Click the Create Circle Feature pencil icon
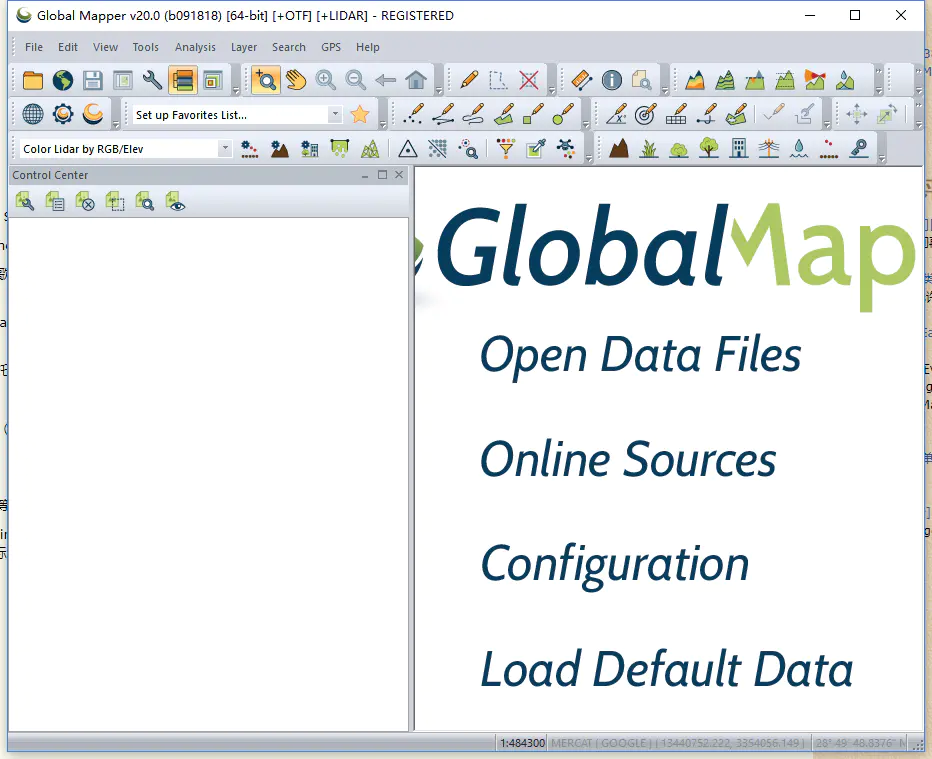This screenshot has width=932, height=759. tap(563, 114)
